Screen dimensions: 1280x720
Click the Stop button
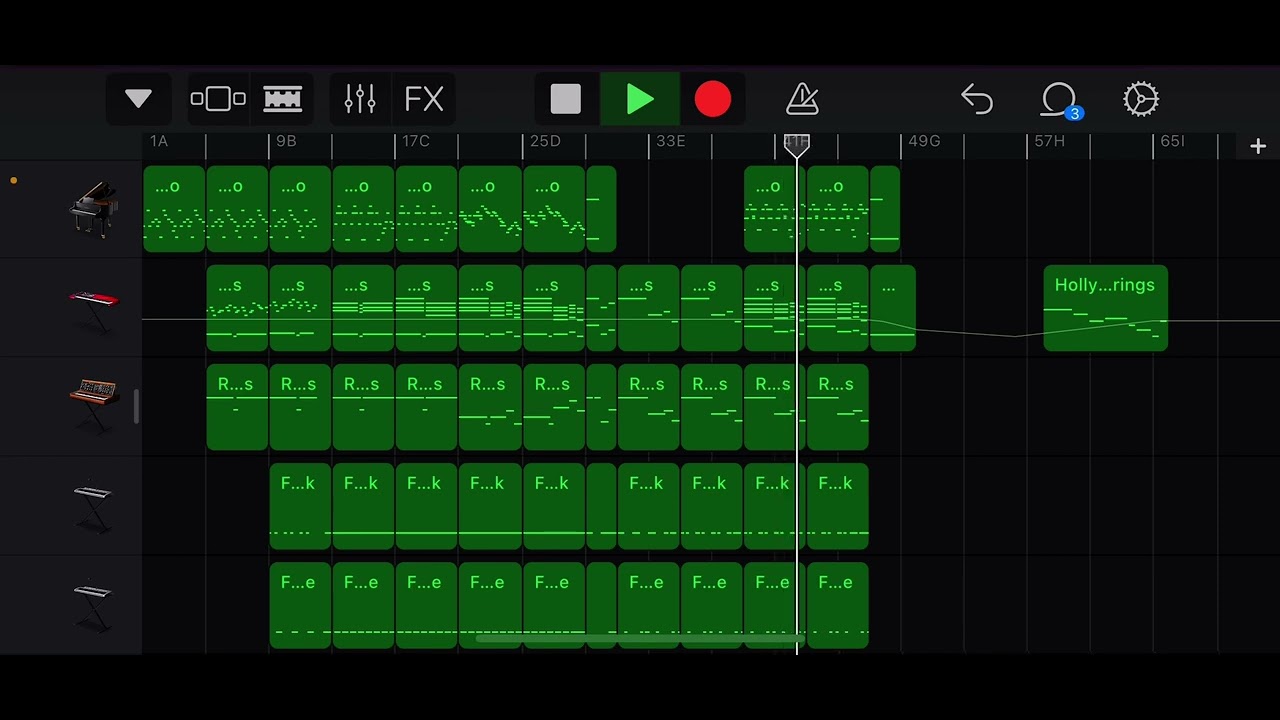(566, 99)
